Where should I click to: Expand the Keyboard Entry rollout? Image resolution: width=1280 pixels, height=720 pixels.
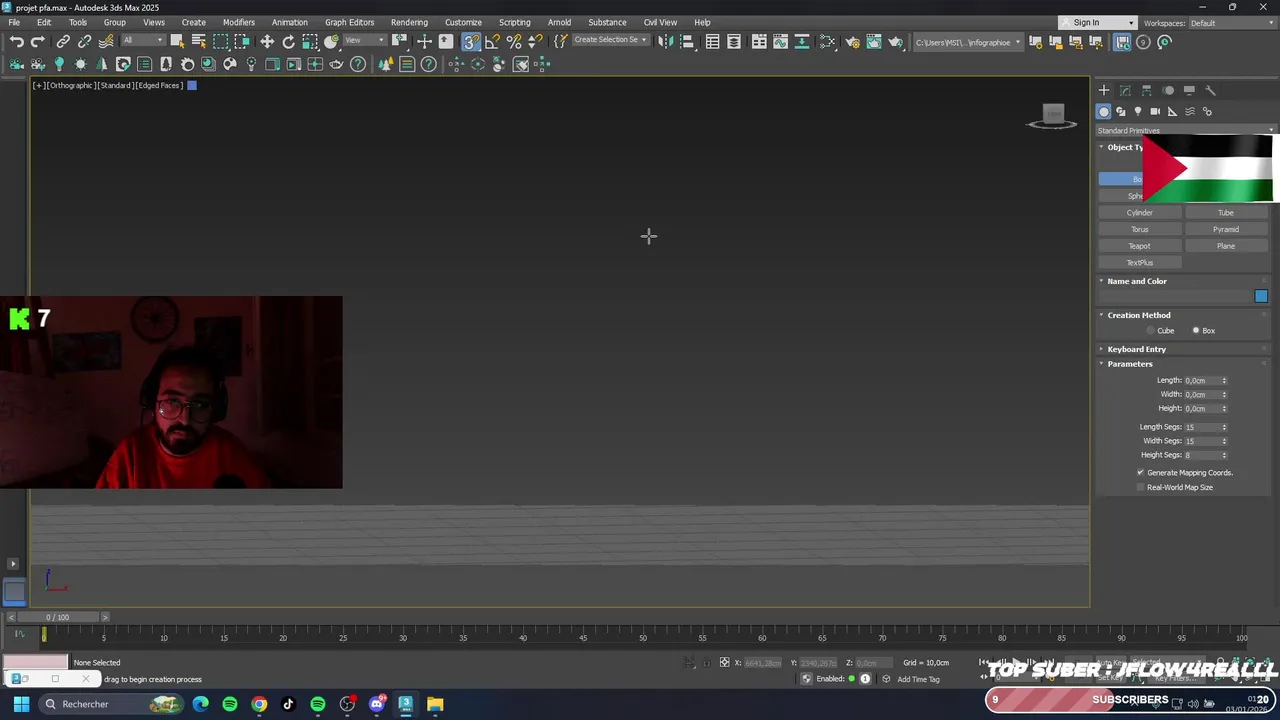[1137, 349]
